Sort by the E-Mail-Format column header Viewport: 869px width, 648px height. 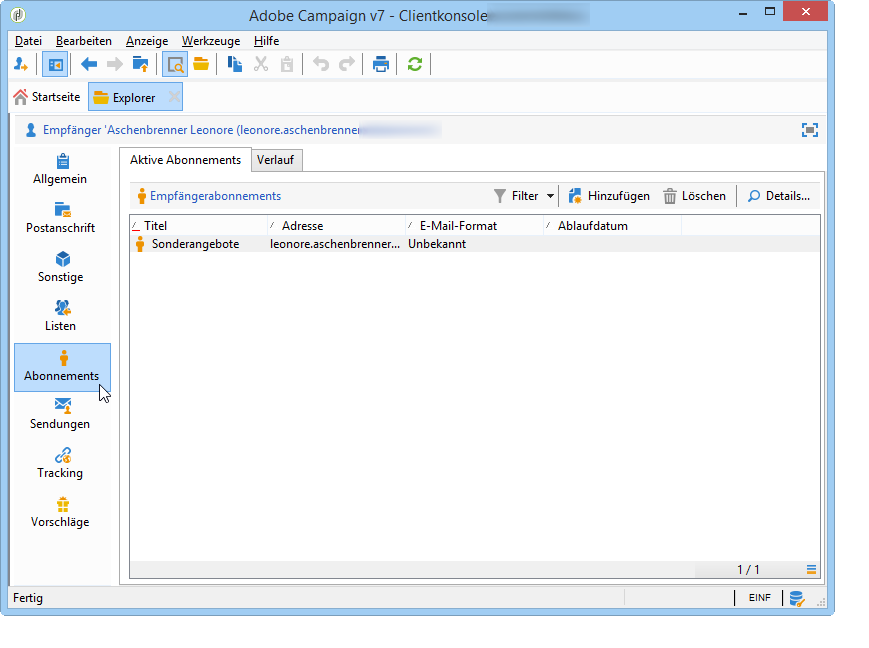pos(474,226)
